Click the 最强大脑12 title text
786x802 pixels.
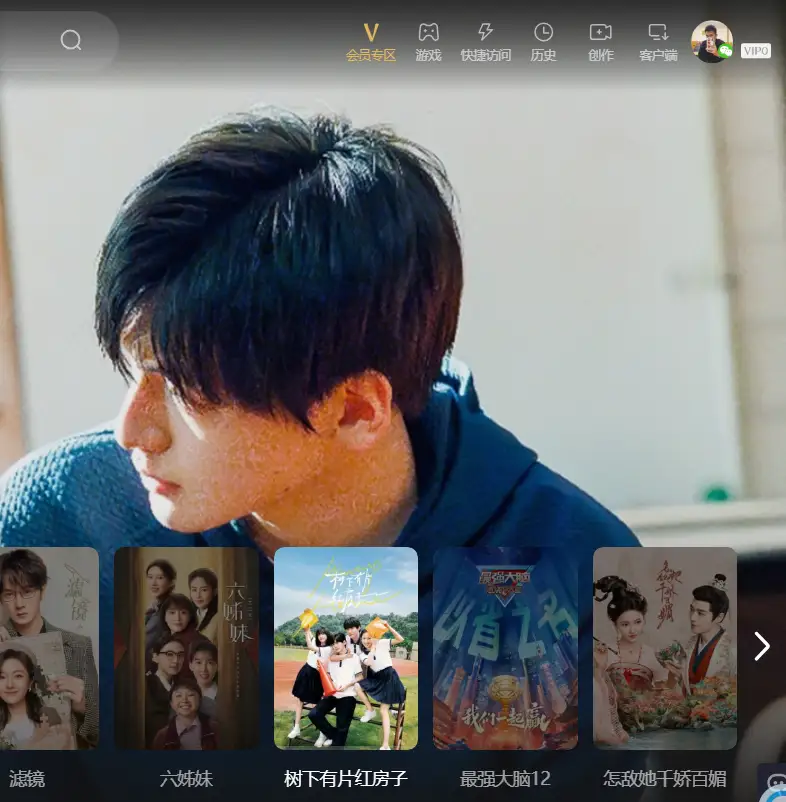(505, 779)
